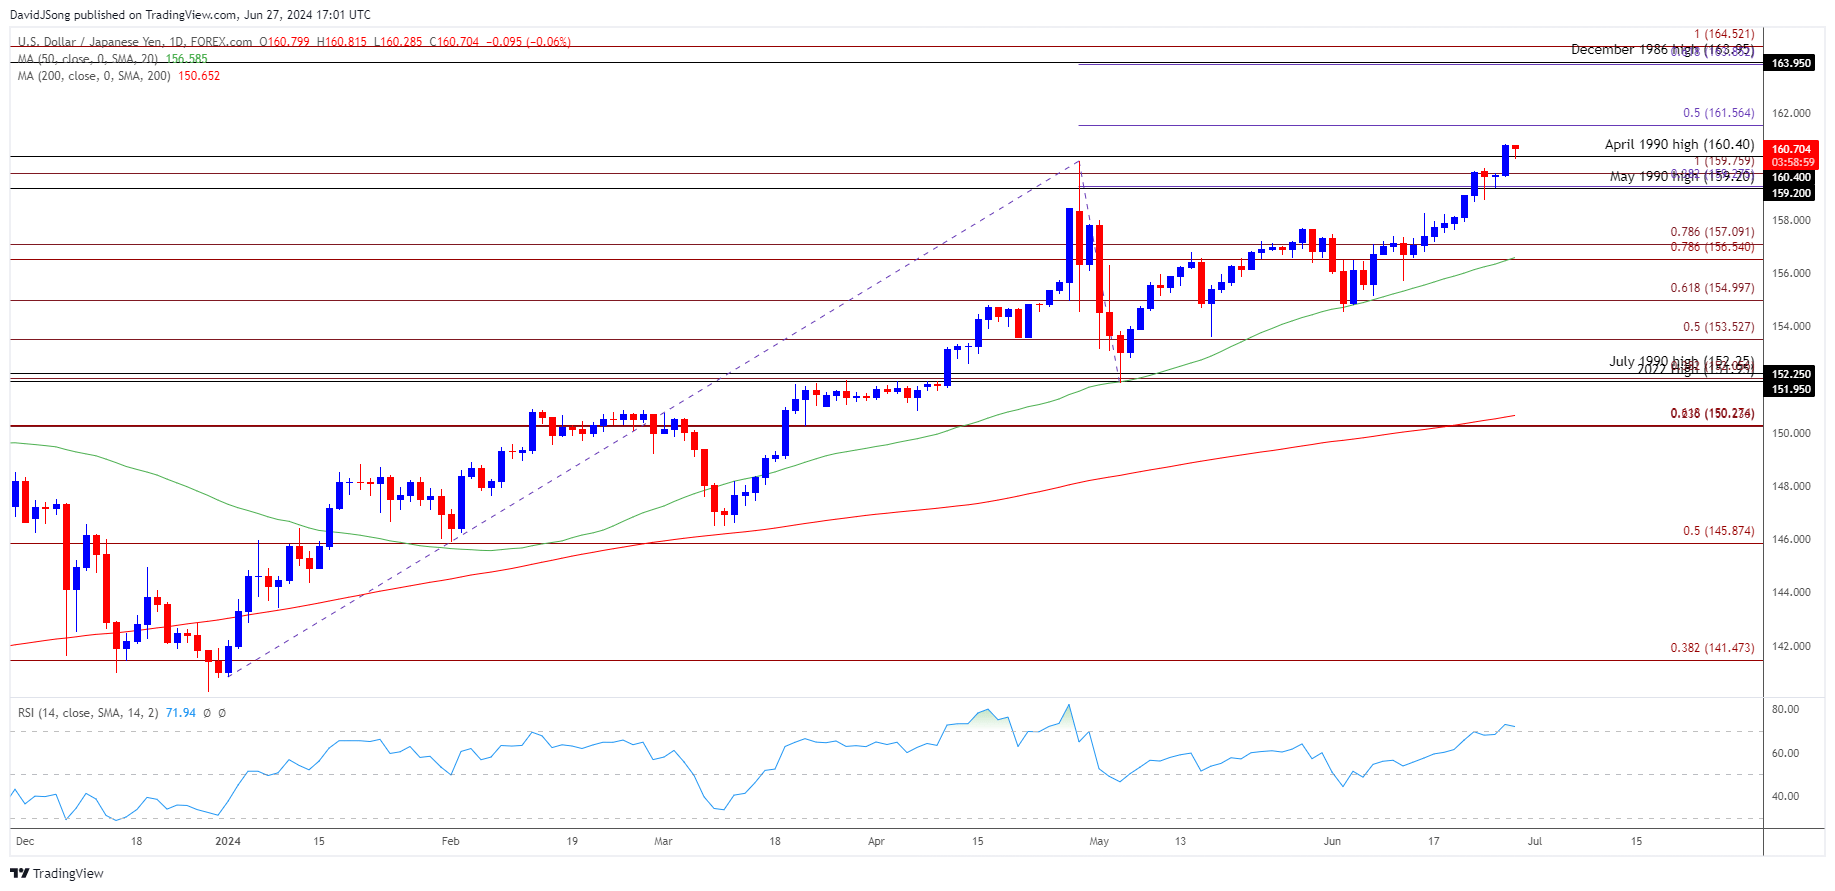Image resolution: width=1835 pixels, height=891 pixels.
Task: Click the bar countdown timer 03:58:59
Action: click(1791, 162)
